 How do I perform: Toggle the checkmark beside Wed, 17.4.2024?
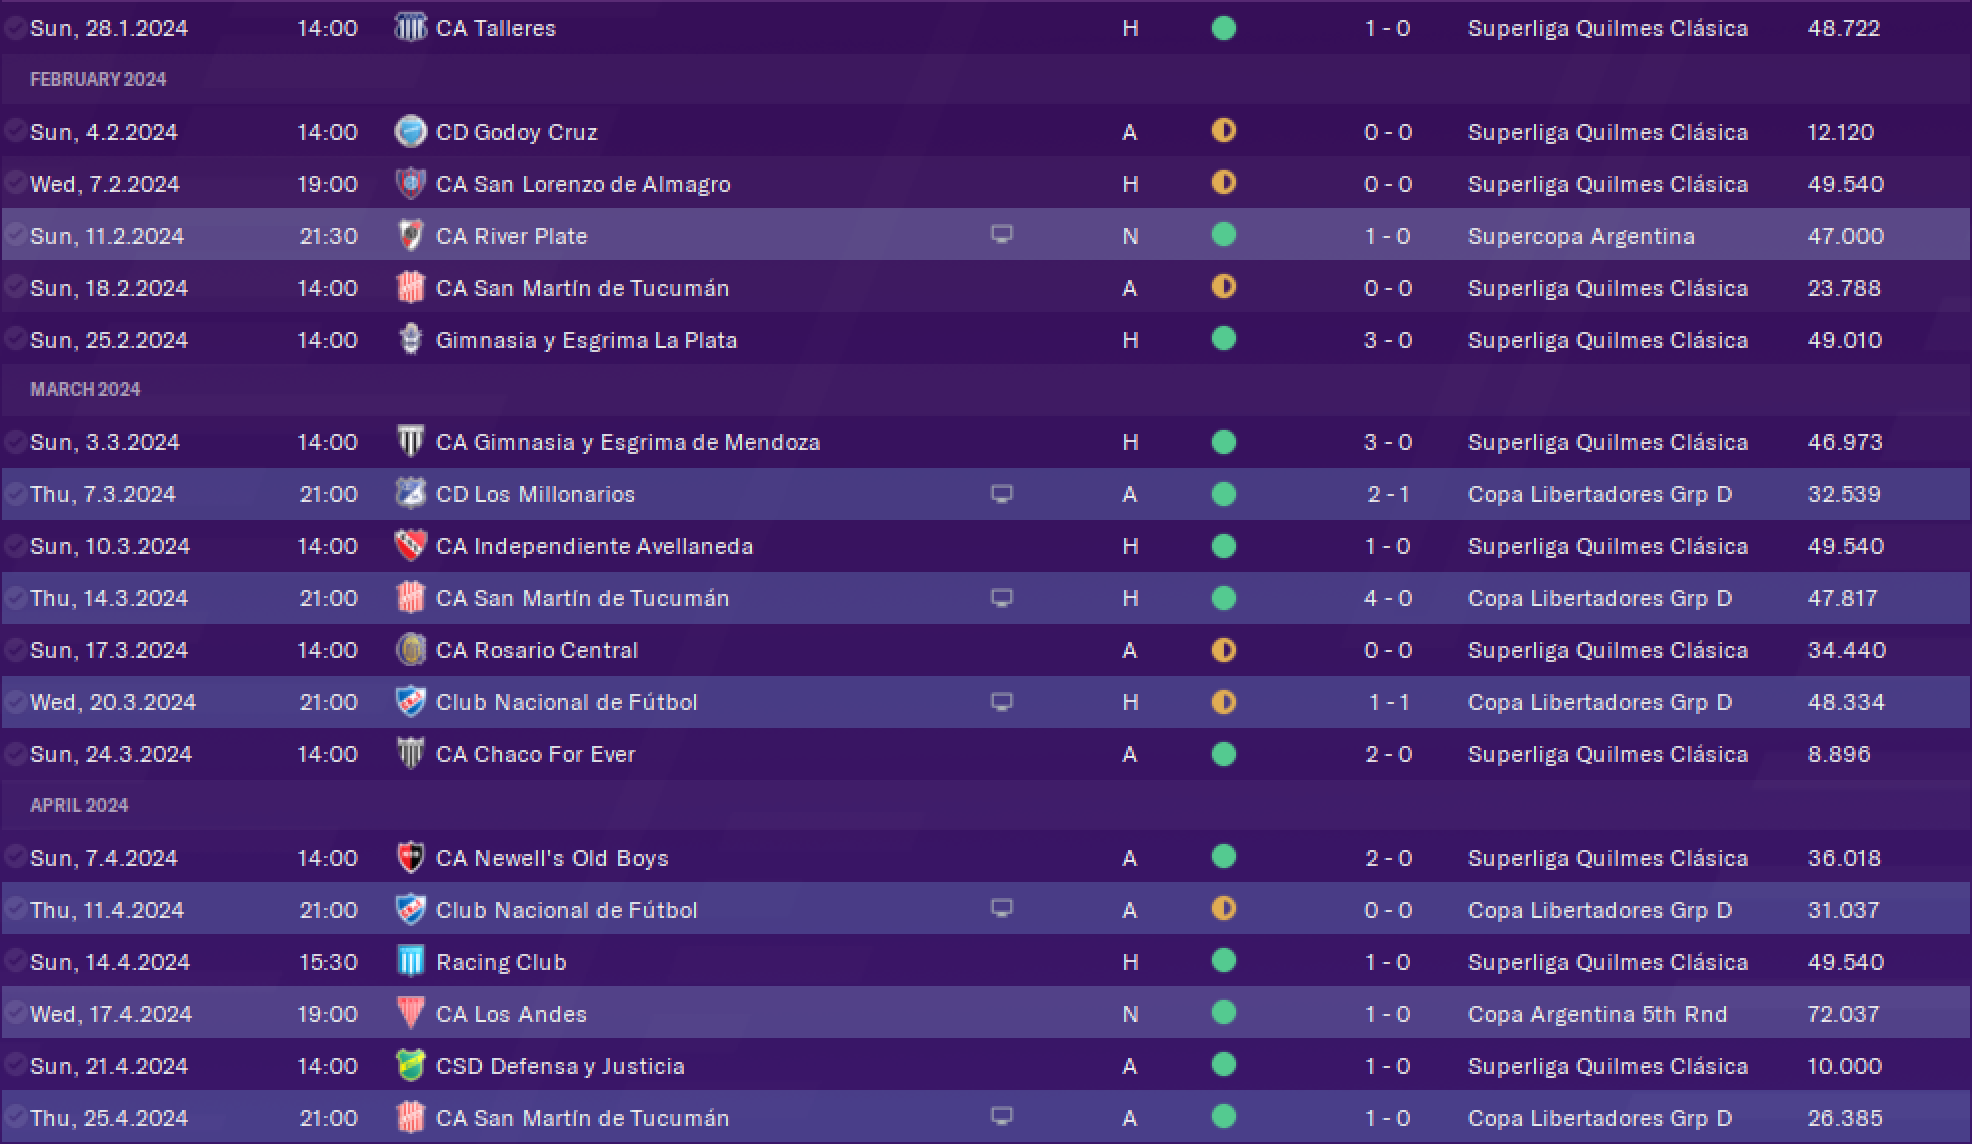[x=15, y=1013]
